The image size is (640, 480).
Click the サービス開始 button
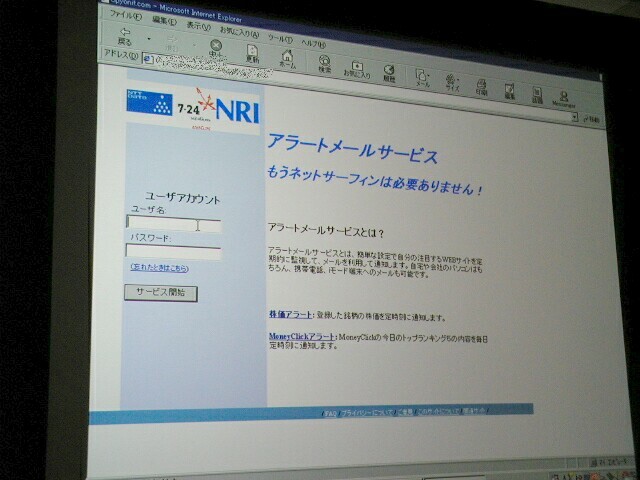pos(160,294)
